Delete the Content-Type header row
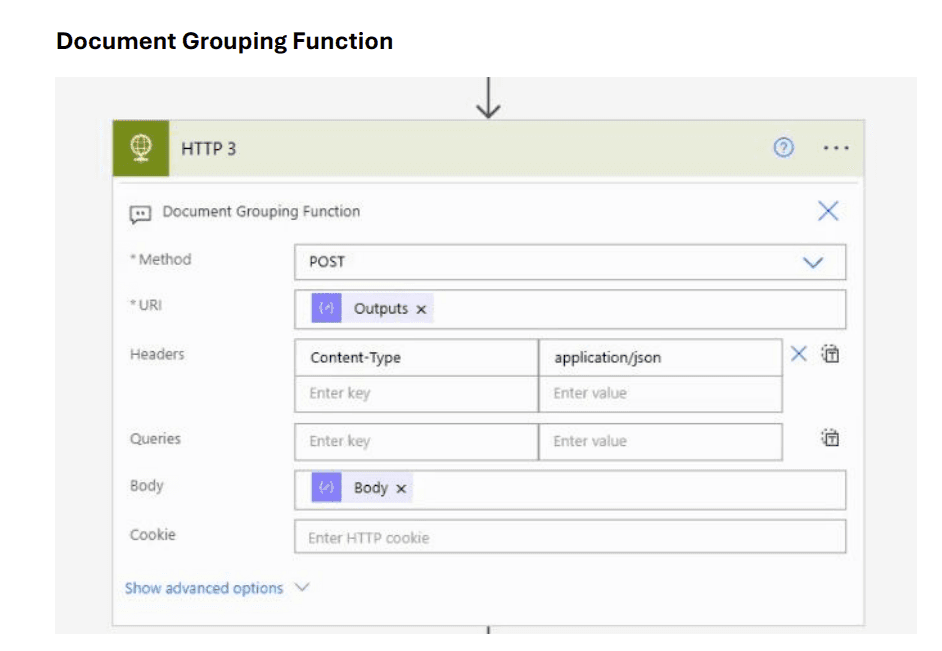The image size is (942, 651). pyautogui.click(x=798, y=354)
